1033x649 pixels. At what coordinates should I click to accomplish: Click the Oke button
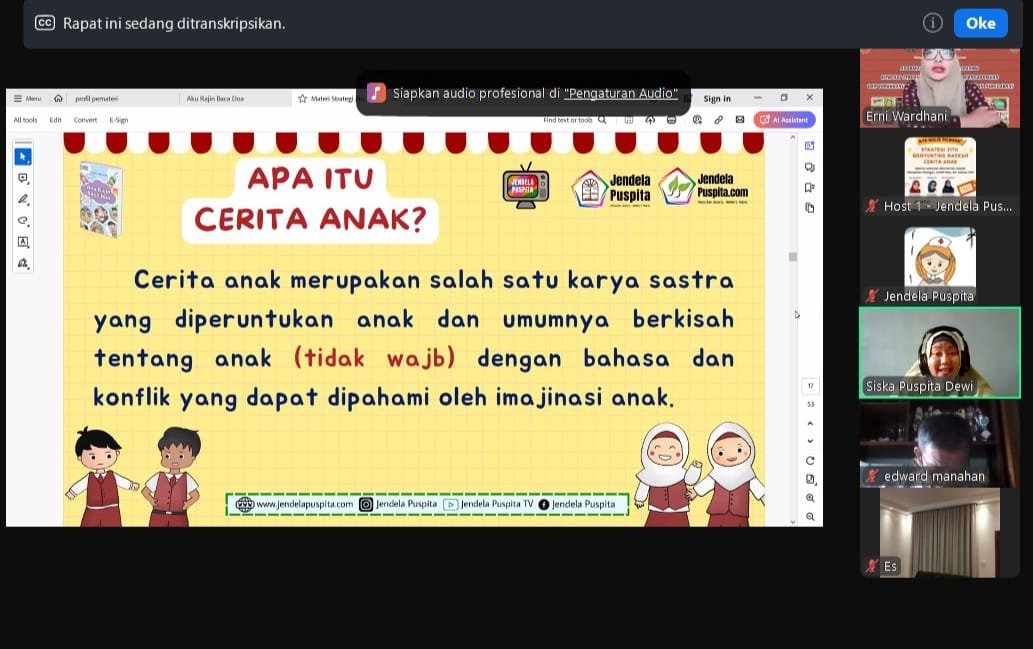[x=980, y=23]
